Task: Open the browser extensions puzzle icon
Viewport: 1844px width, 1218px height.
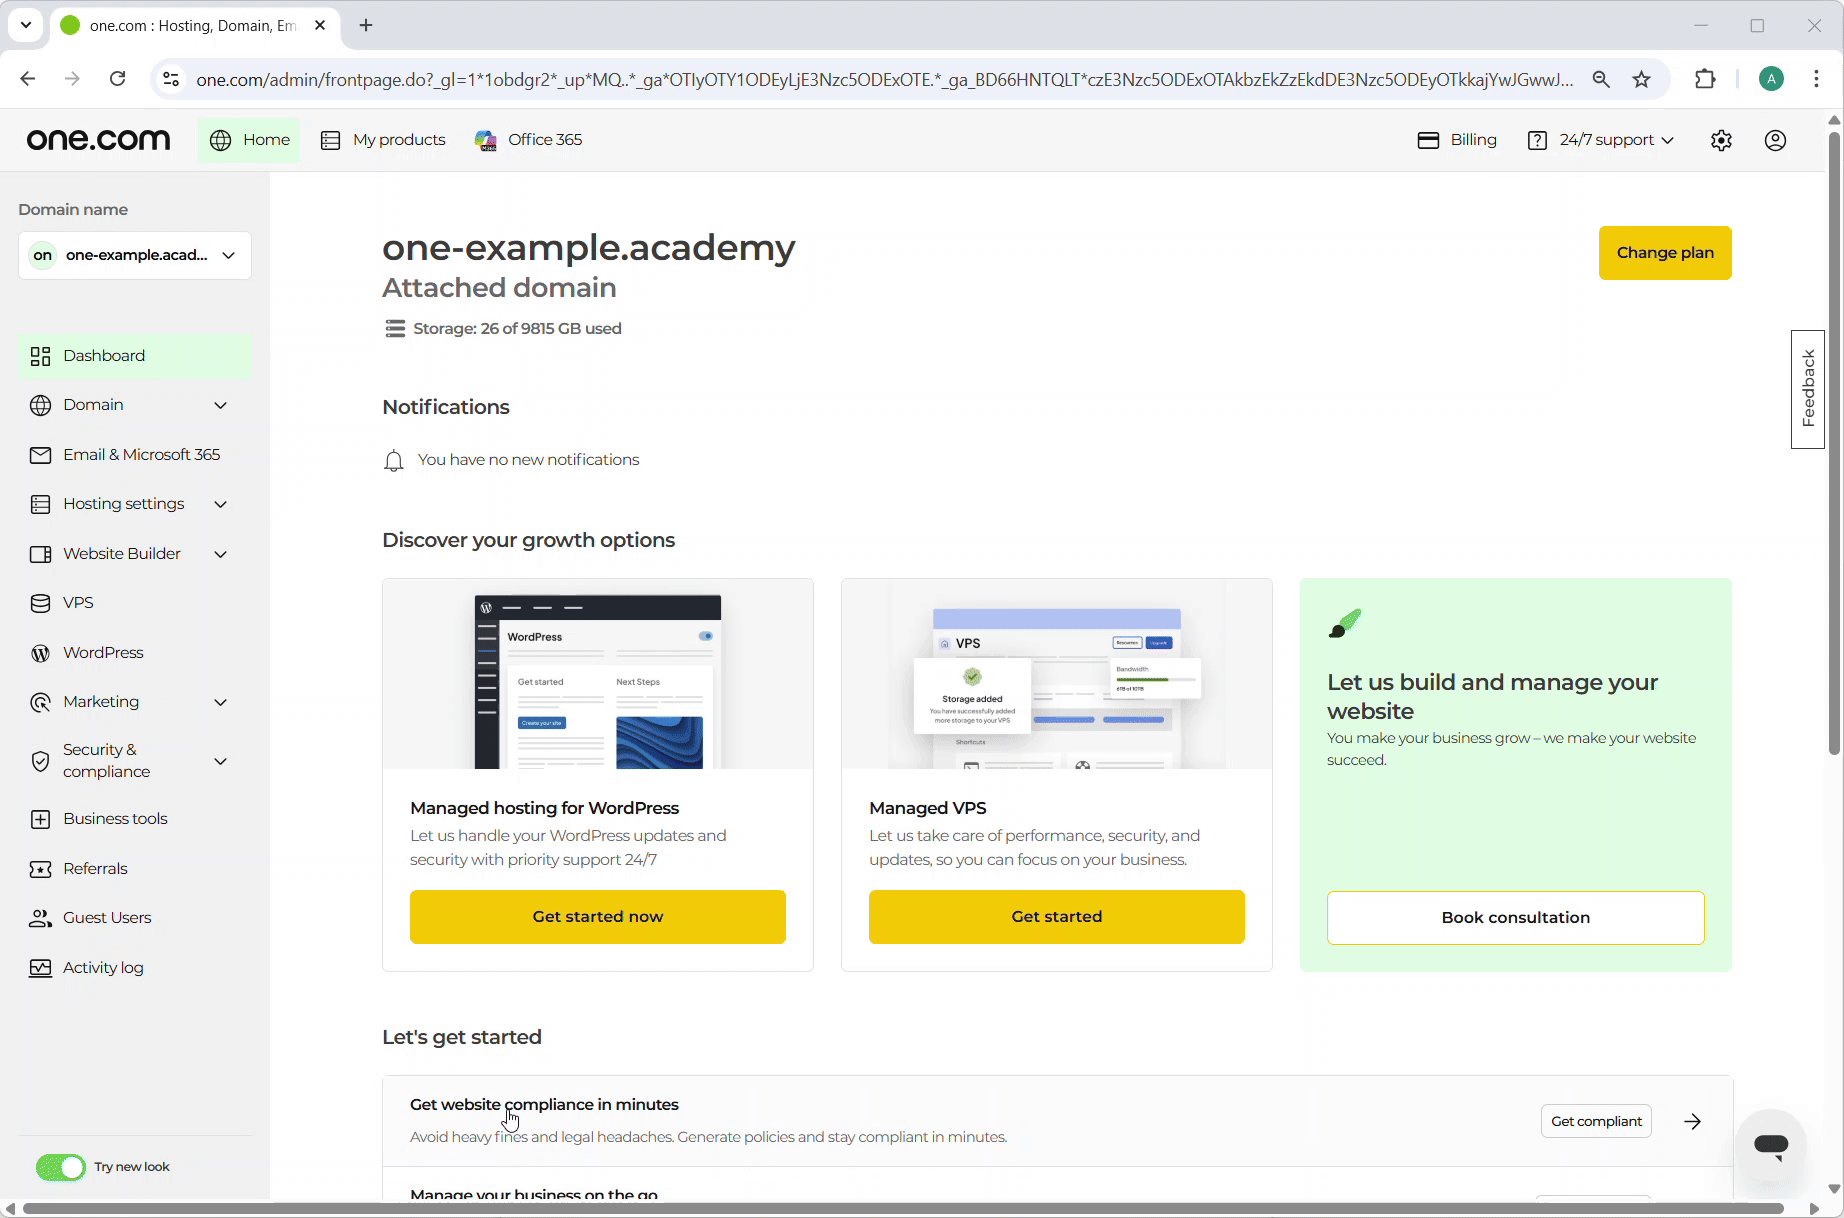Action: click(x=1706, y=79)
